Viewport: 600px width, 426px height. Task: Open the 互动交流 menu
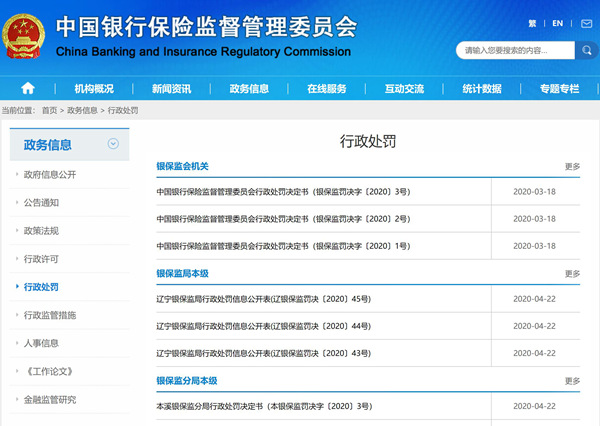click(x=404, y=89)
